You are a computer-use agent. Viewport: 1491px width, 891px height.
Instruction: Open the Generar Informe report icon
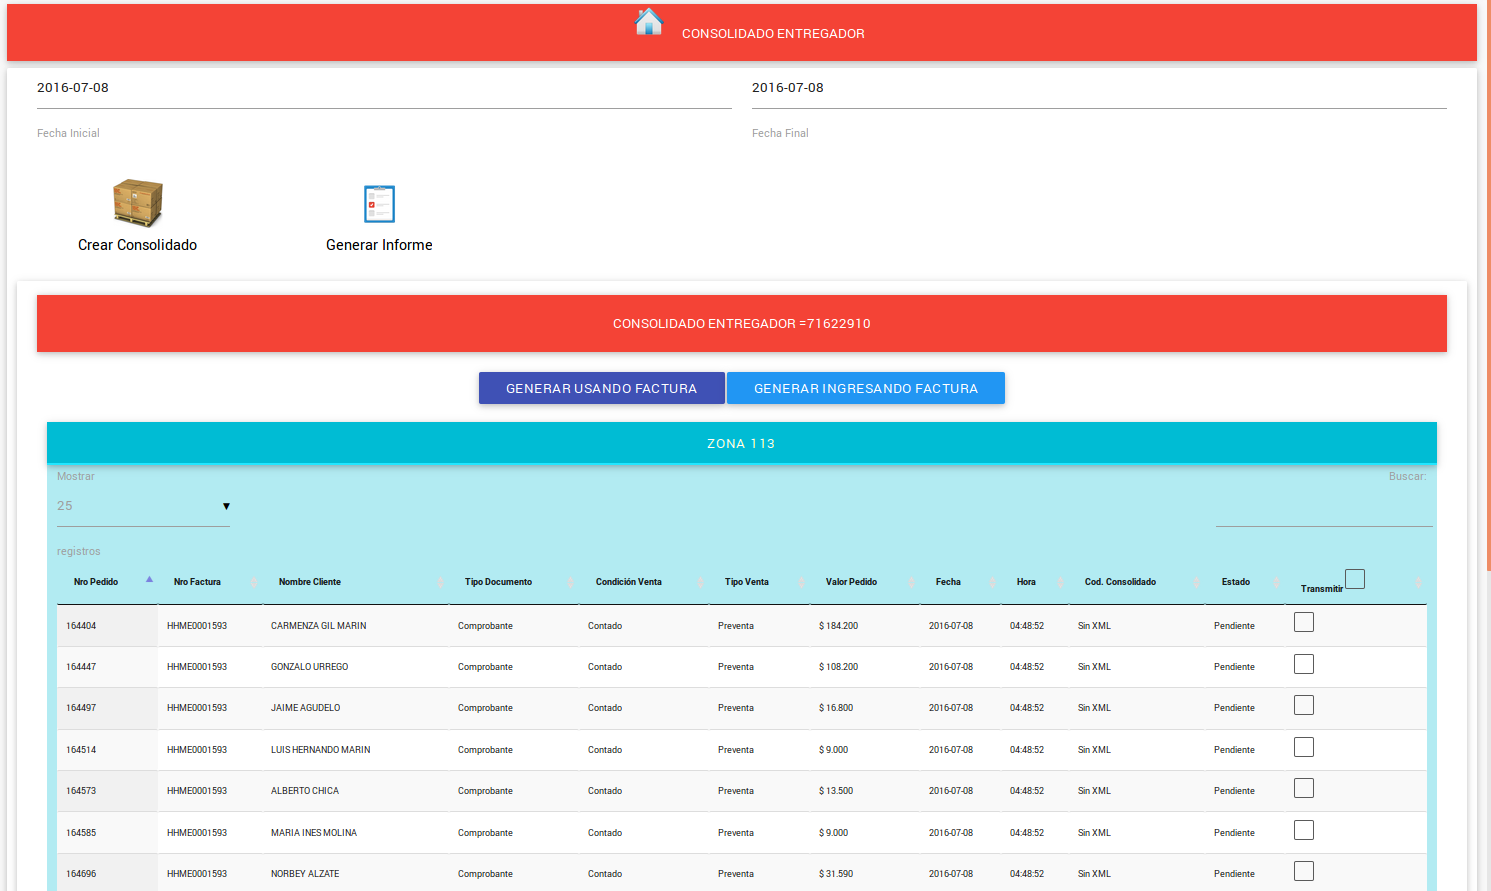pos(379,204)
